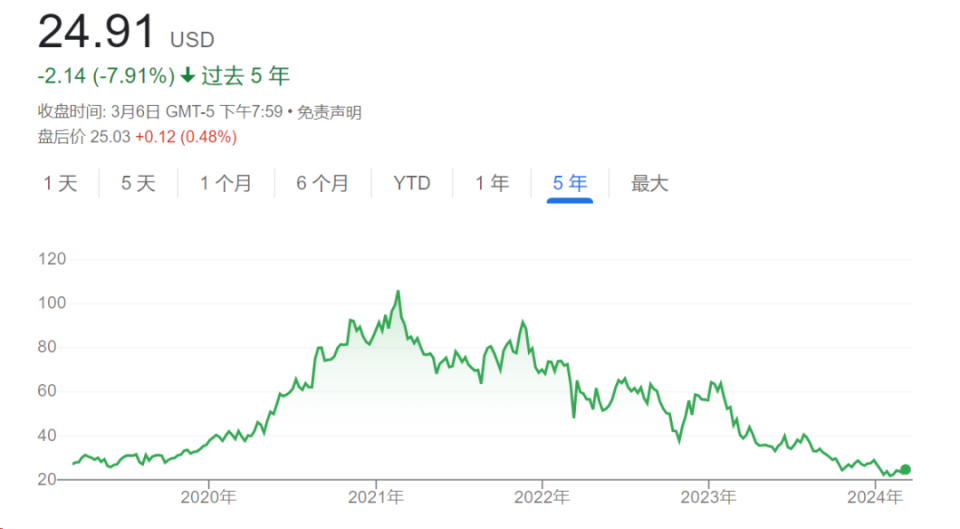The width and height of the screenshot is (960, 529).
Task: Select the 1 天 time range tab
Action: click(61, 183)
